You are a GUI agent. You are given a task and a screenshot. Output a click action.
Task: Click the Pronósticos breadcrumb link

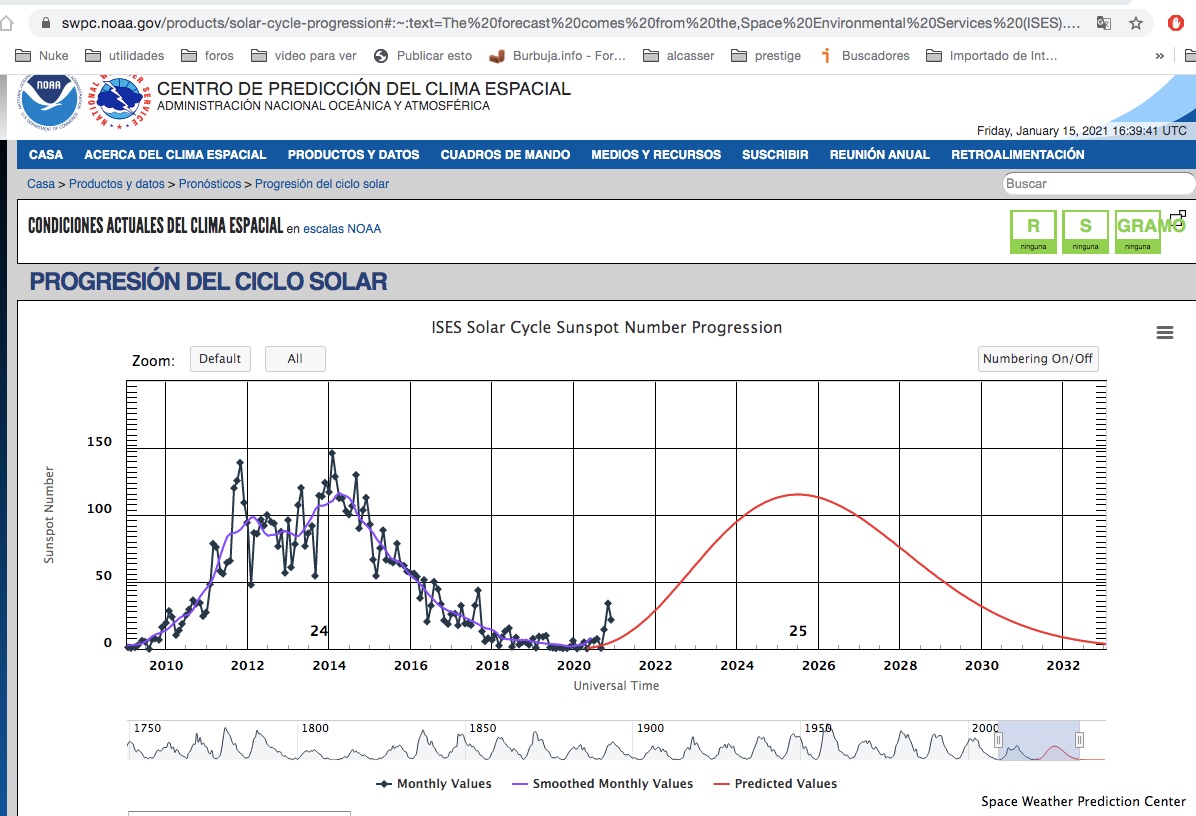pos(210,184)
